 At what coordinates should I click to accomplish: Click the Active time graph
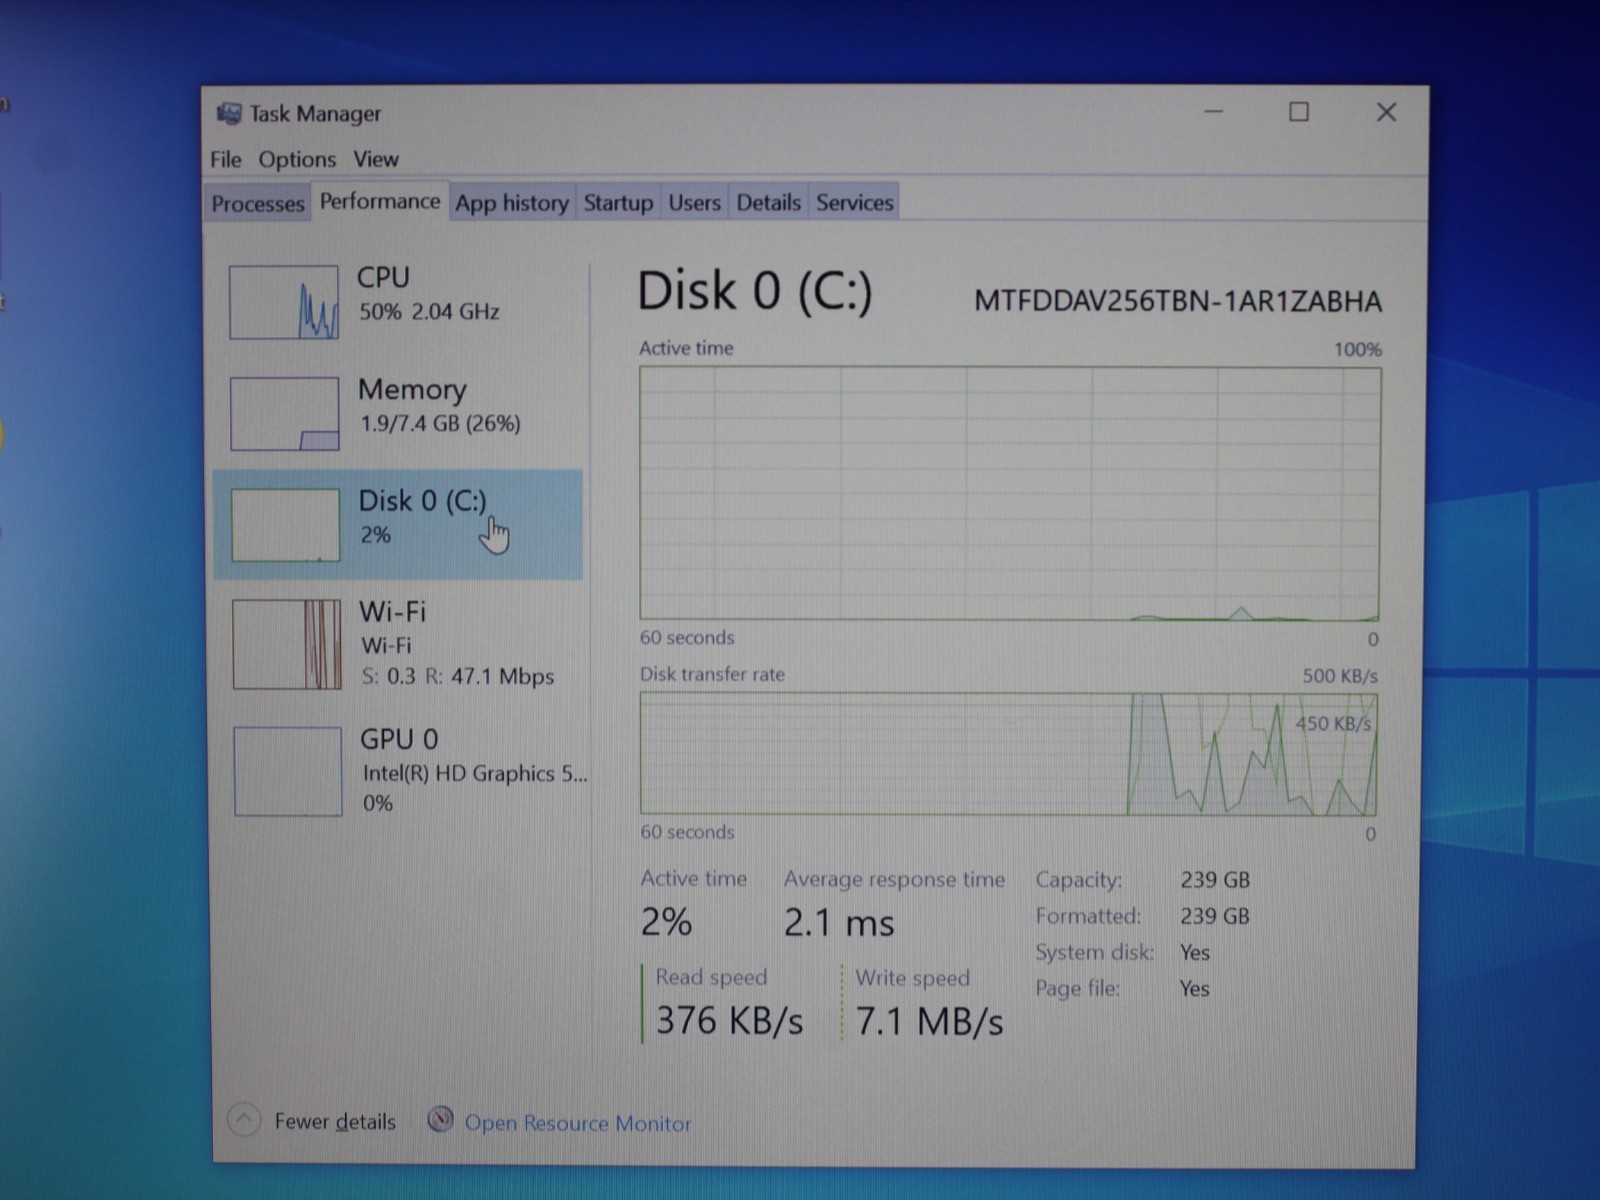click(x=1010, y=494)
